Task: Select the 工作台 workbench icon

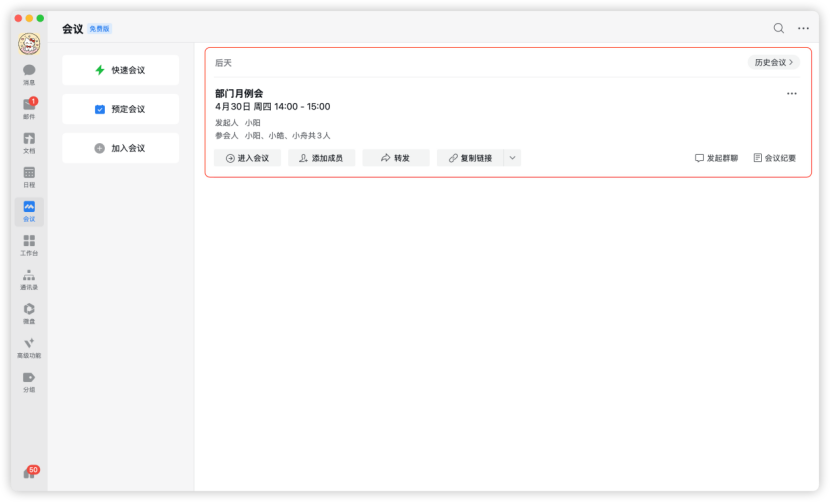Action: point(29,245)
